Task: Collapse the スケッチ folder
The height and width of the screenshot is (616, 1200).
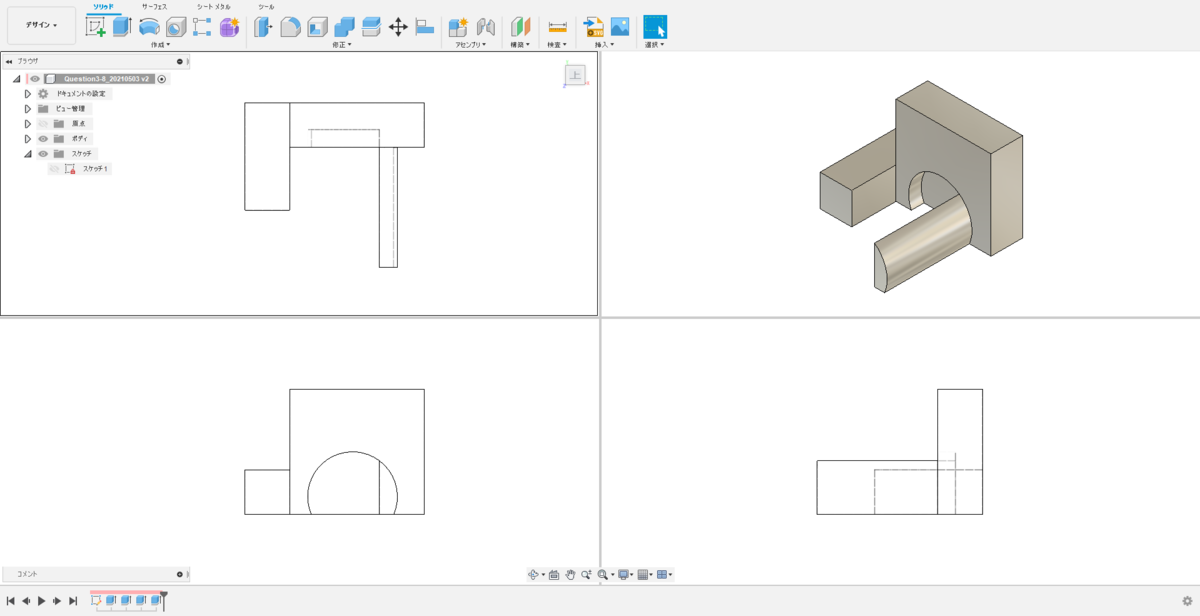Action: pyautogui.click(x=28, y=154)
